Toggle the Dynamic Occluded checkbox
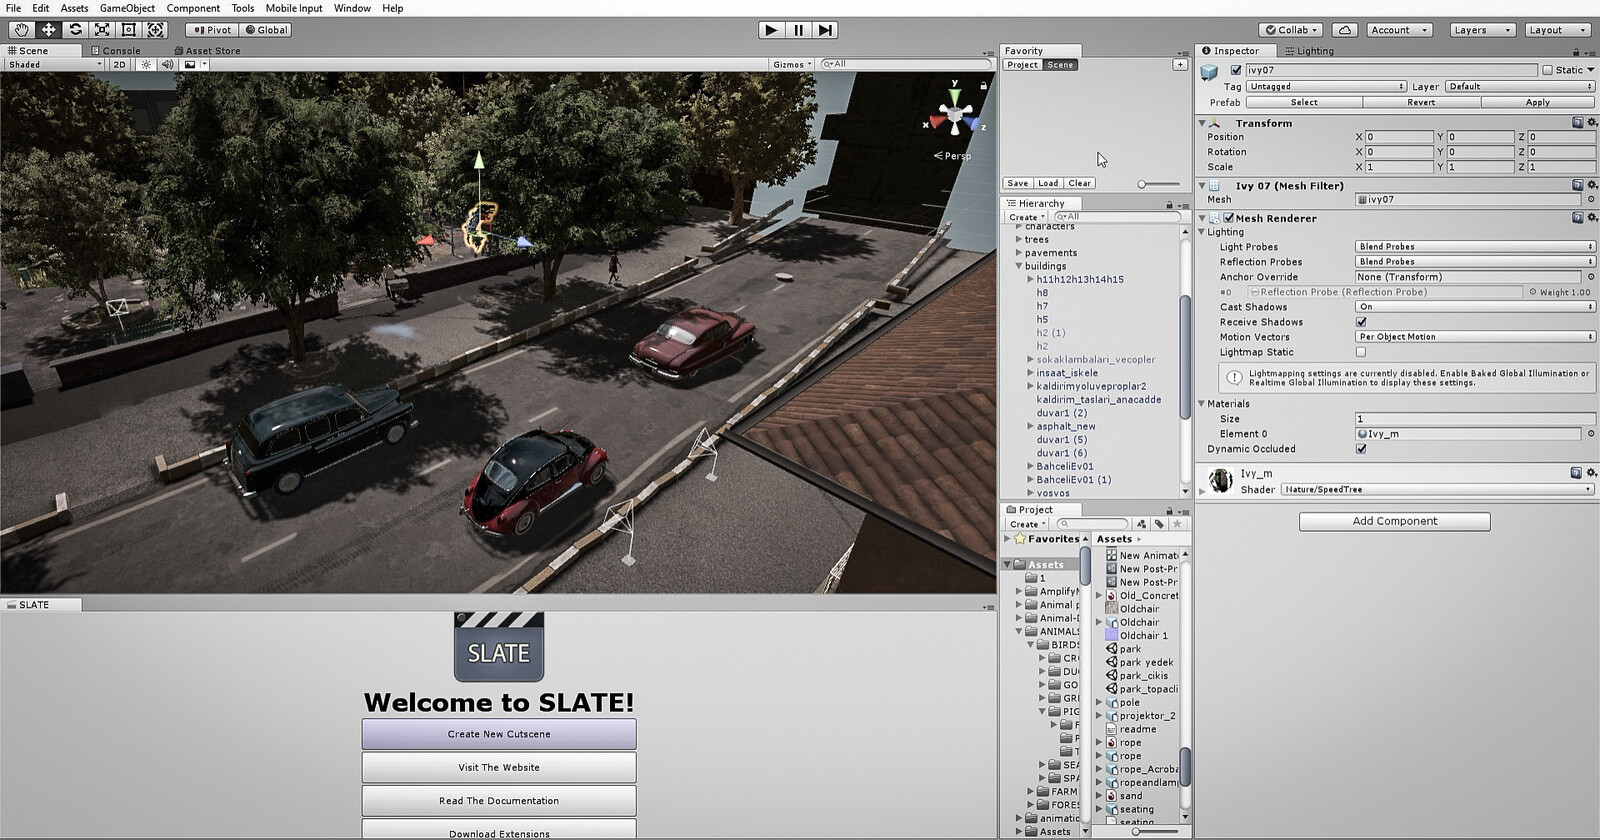Viewport: 1600px width, 840px height. click(1361, 448)
